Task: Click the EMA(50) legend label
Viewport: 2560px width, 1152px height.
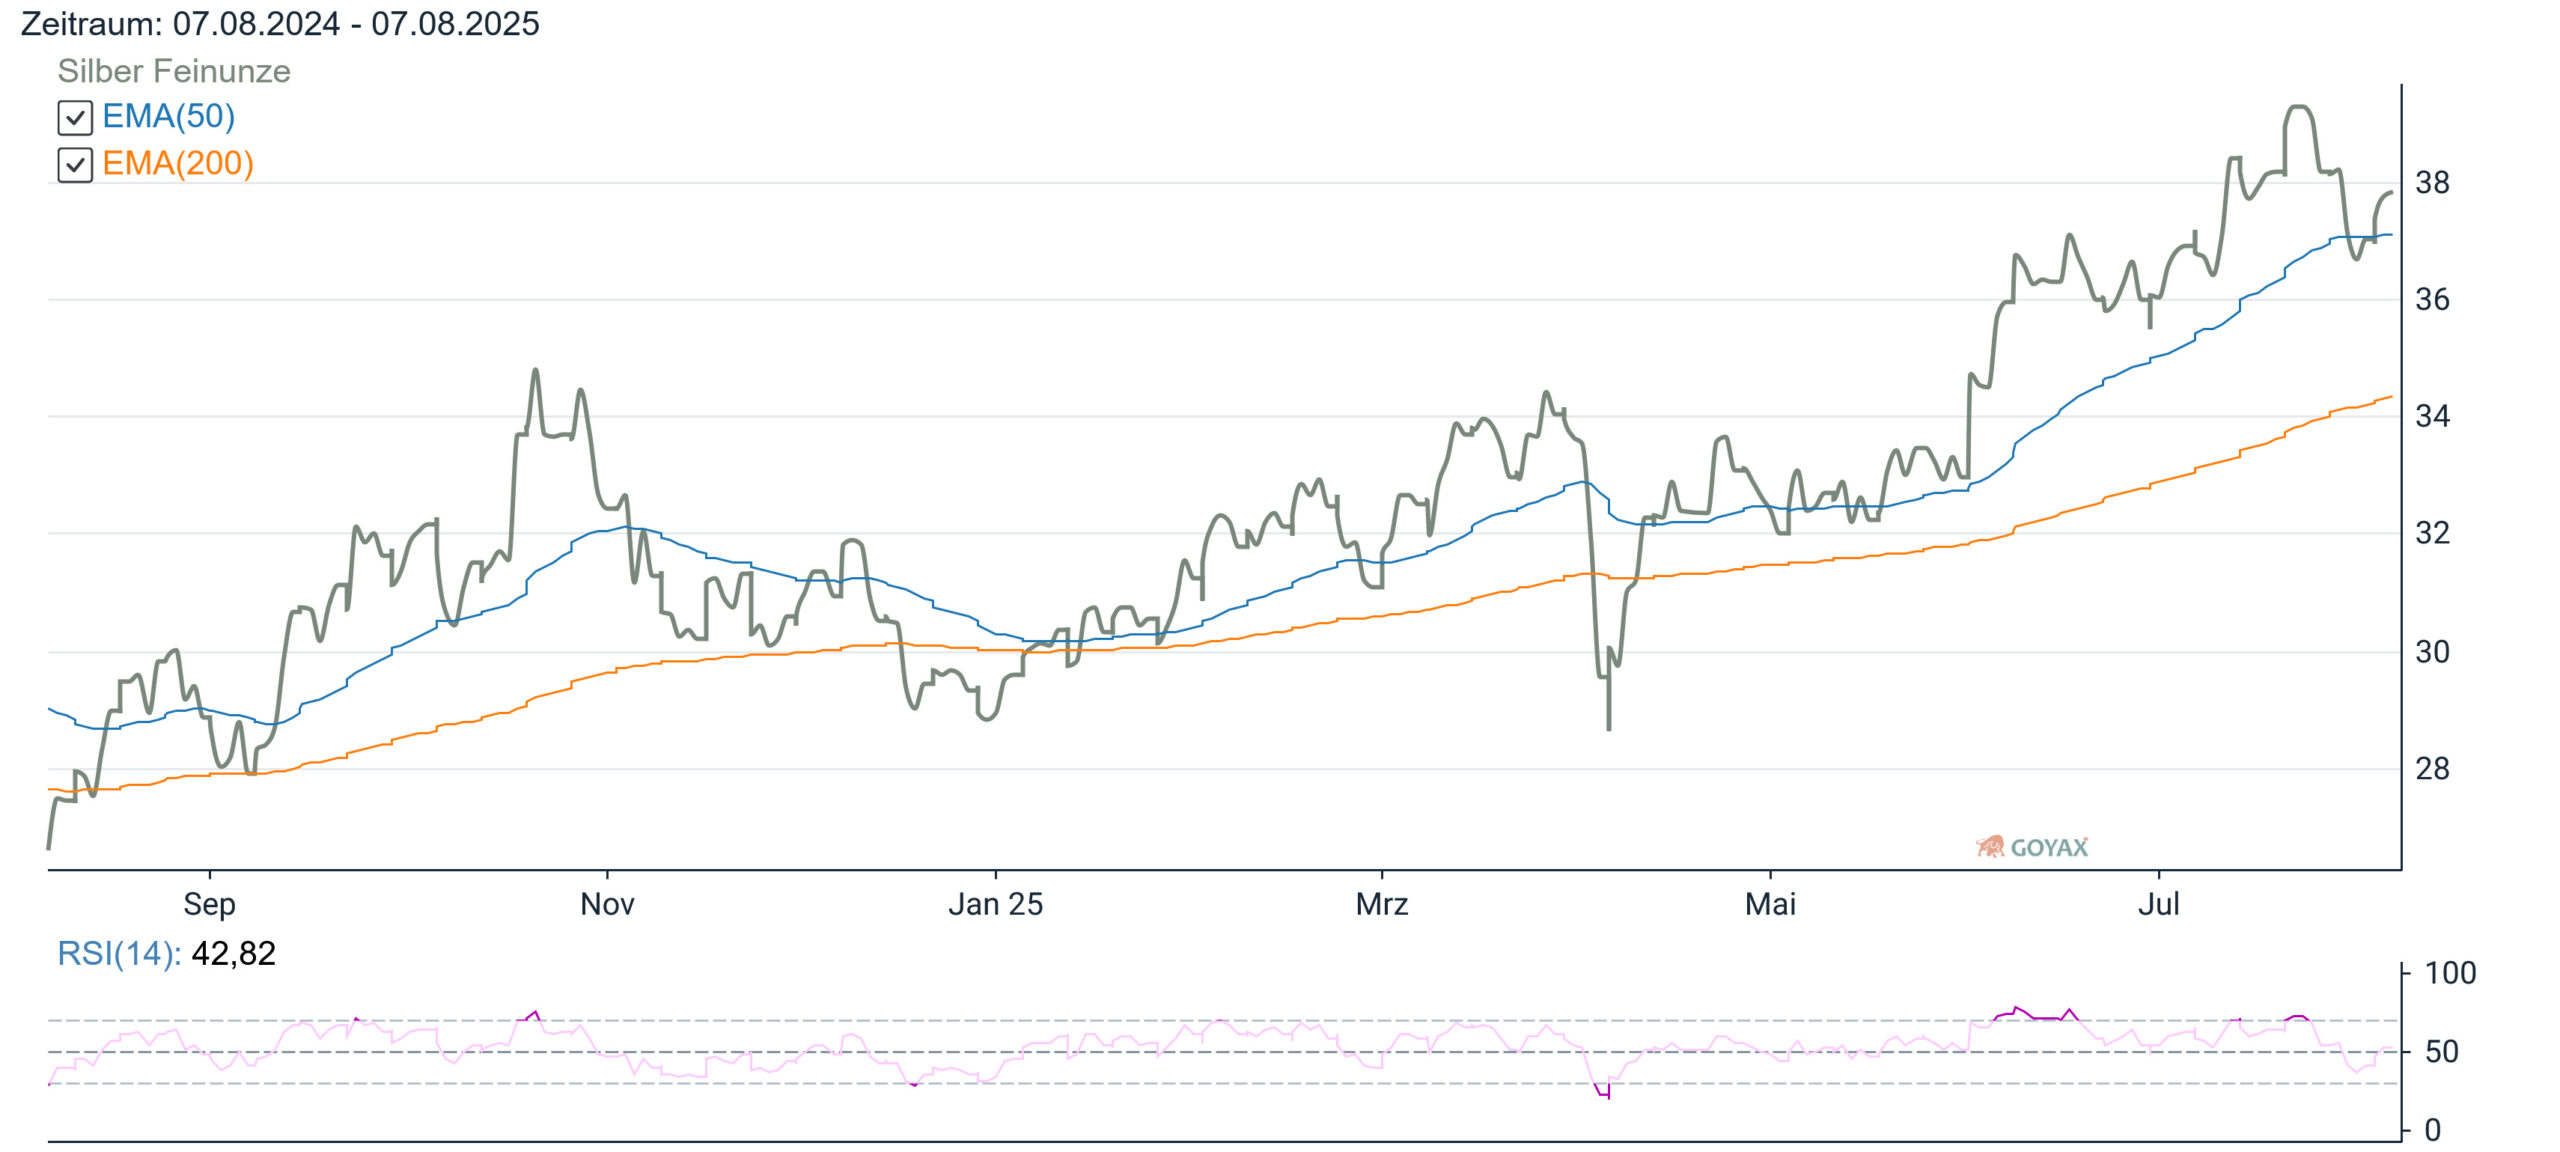Action: pos(169,117)
